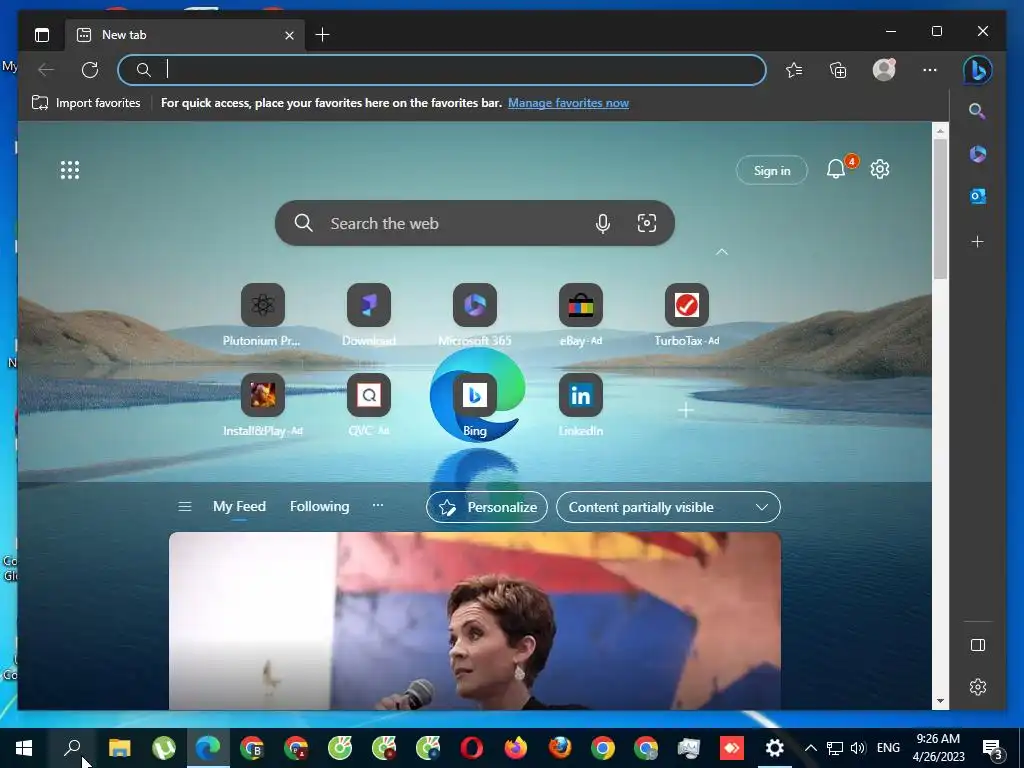This screenshot has height=768, width=1024.
Task: Show hidden system tray icons
Action: click(x=810, y=748)
